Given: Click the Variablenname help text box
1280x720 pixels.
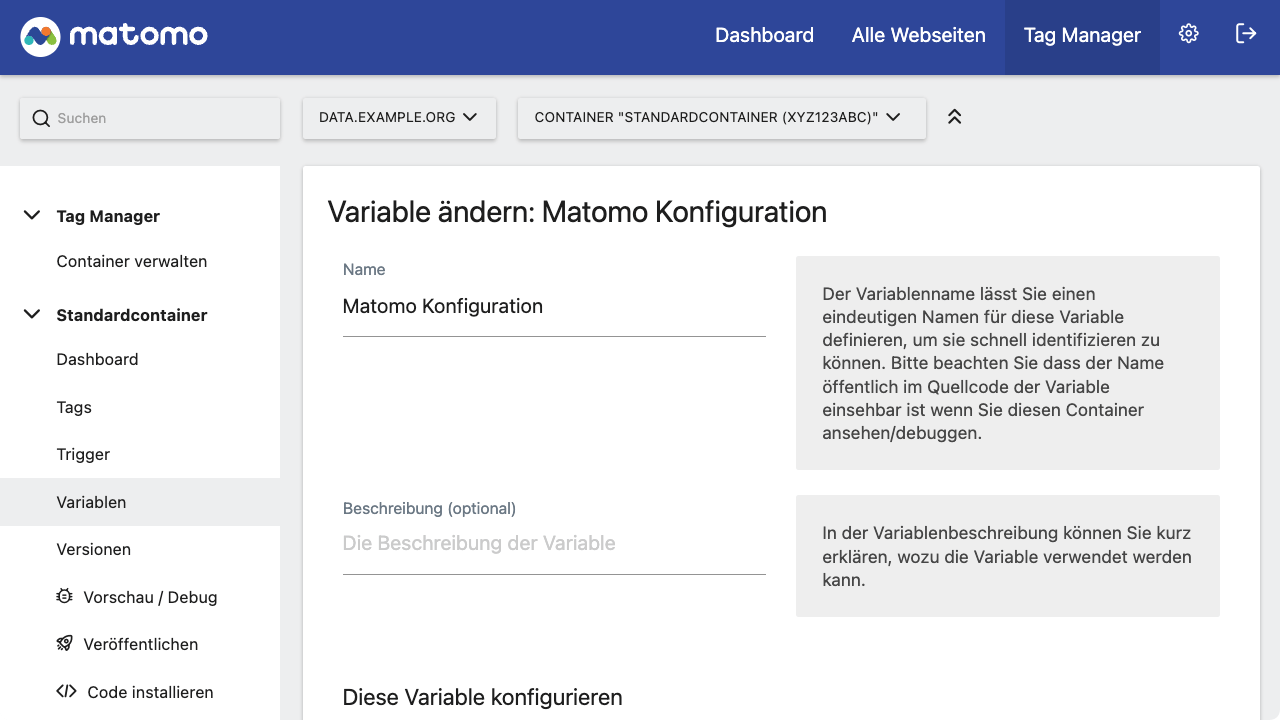Looking at the screenshot, I should 1008,363.
